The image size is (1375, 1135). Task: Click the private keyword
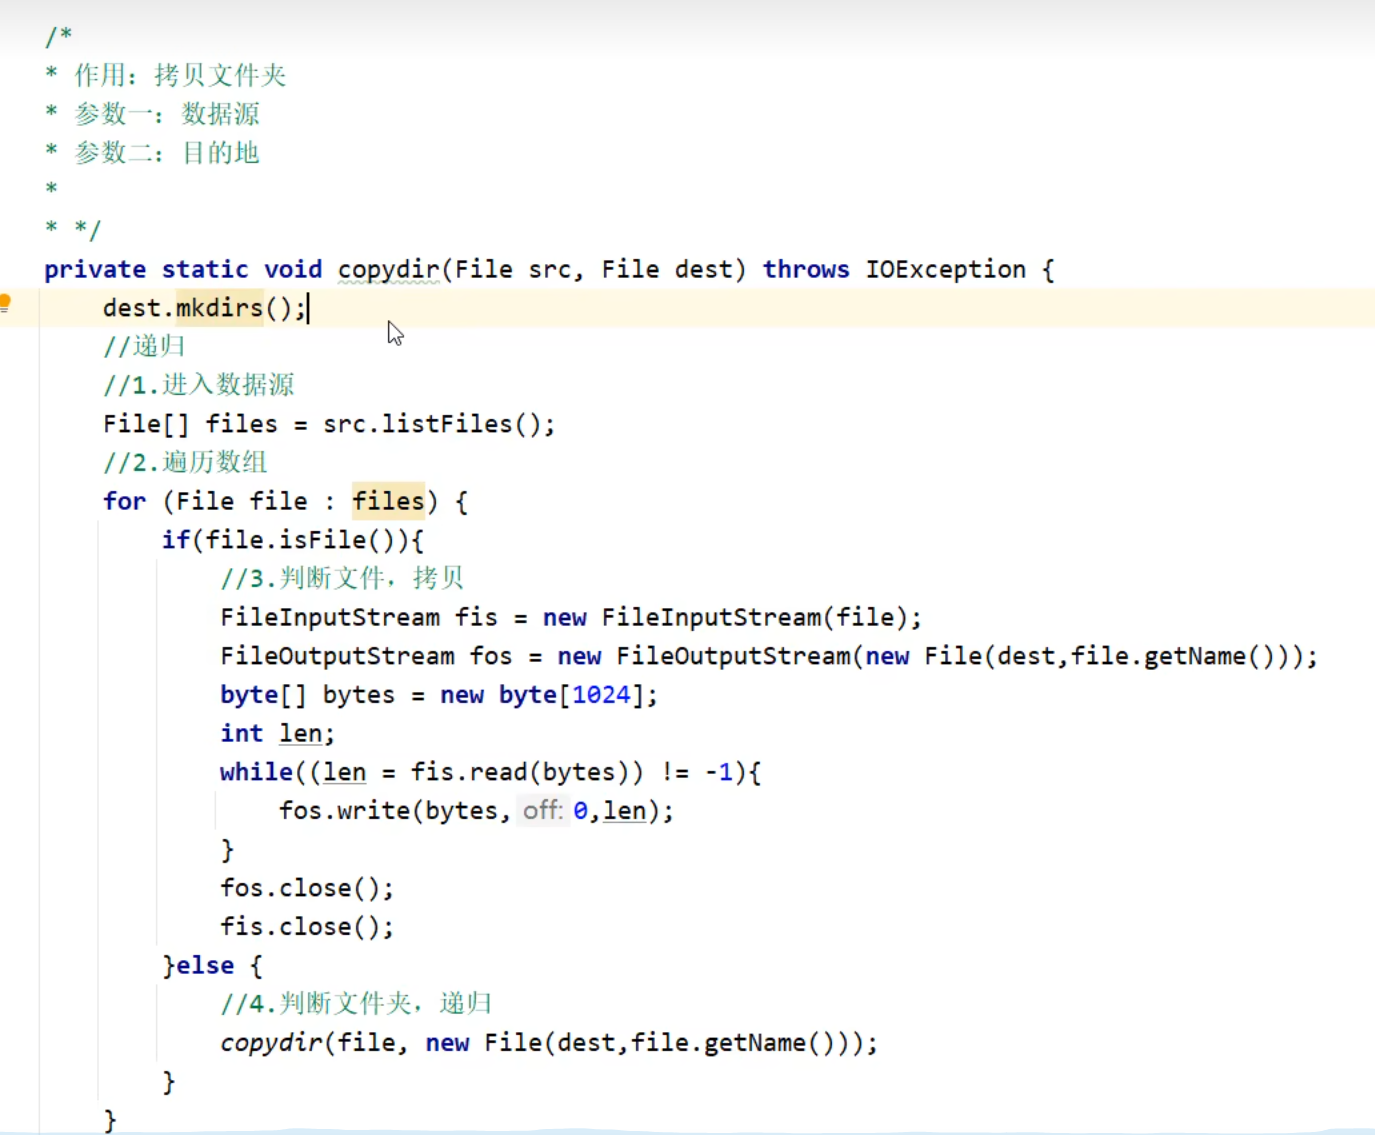pos(95,270)
